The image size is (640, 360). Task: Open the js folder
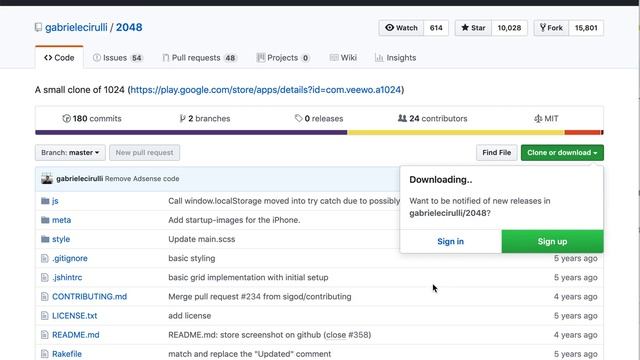tap(55, 201)
